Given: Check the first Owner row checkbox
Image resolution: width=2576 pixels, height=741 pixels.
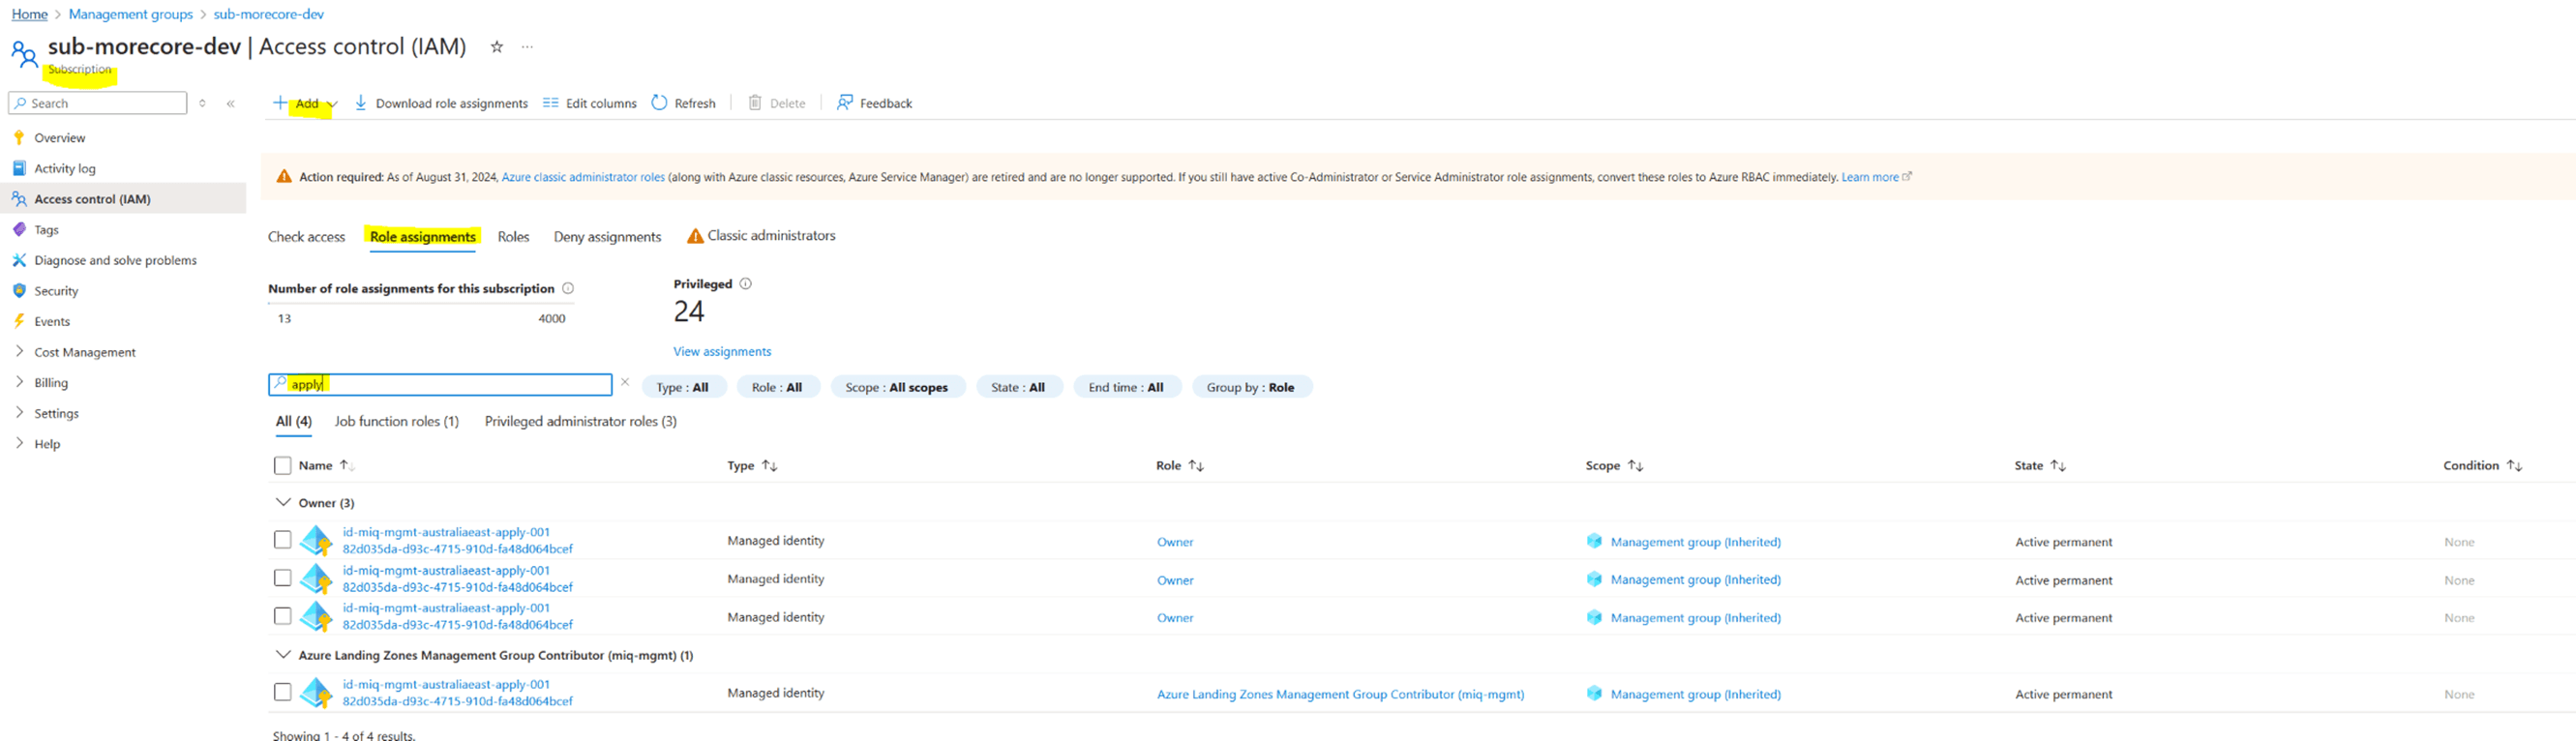Looking at the screenshot, I should tap(283, 540).
